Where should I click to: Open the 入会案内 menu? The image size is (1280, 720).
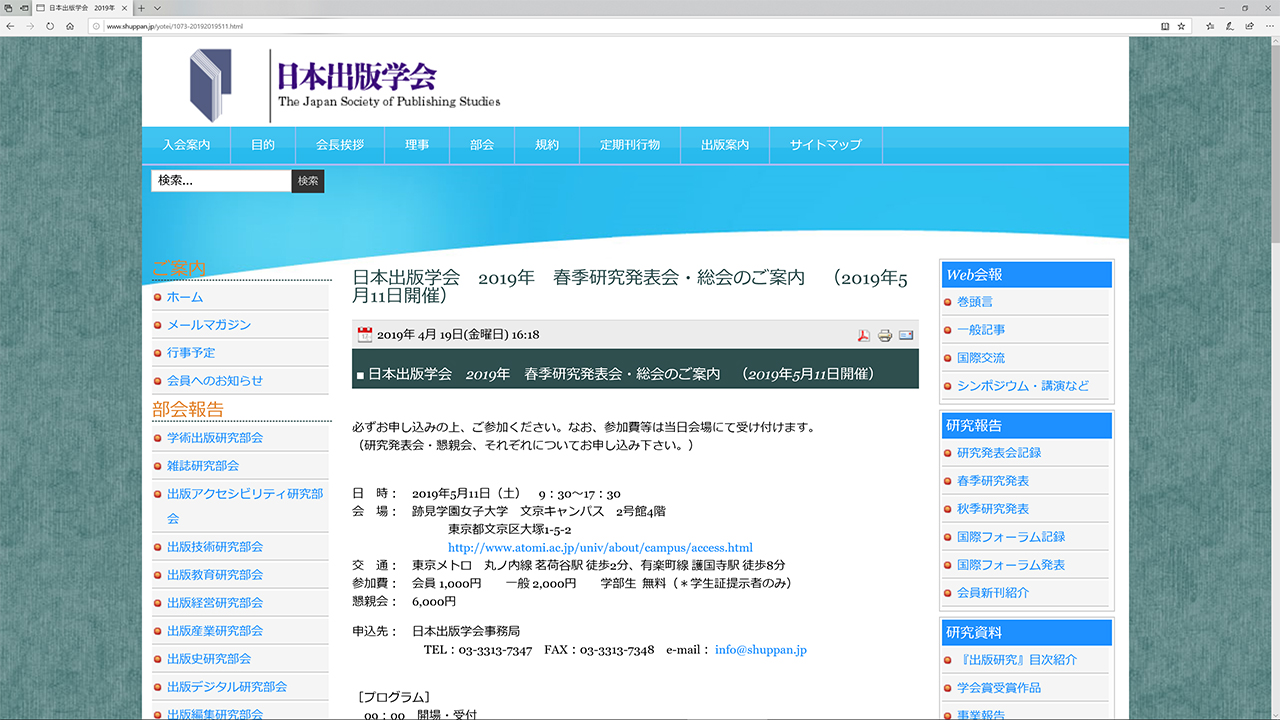[x=186, y=145]
